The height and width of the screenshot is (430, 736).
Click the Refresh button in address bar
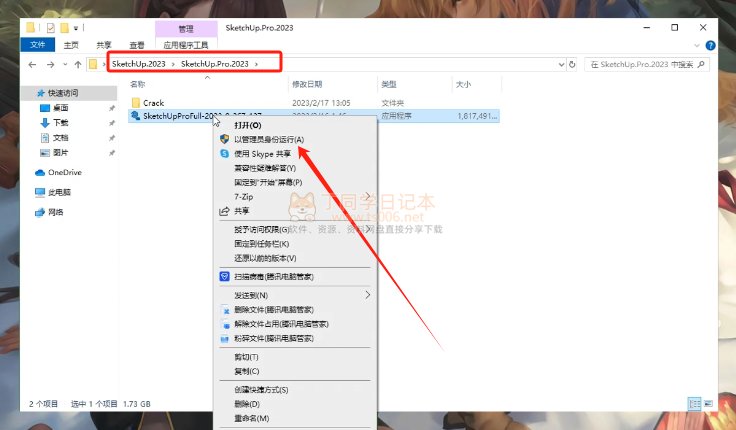point(572,65)
